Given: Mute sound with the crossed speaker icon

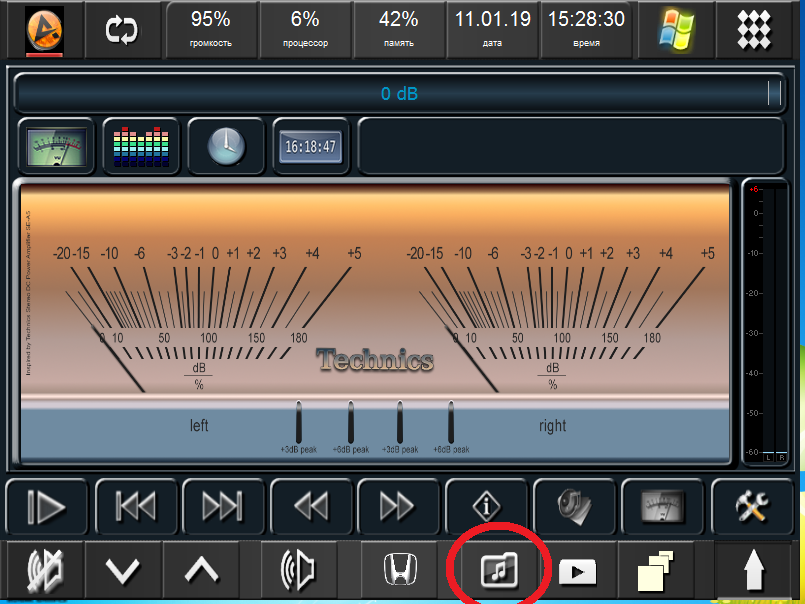Looking at the screenshot, I should pyautogui.click(x=45, y=570).
